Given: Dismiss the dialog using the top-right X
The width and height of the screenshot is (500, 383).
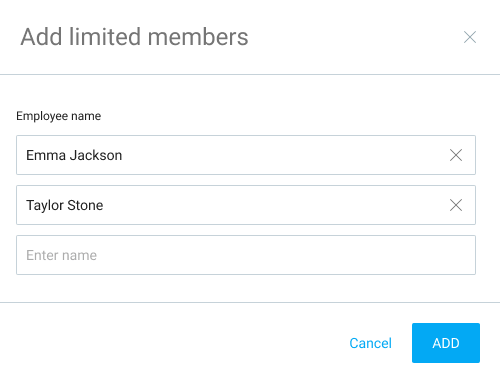Looking at the screenshot, I should 470,37.
